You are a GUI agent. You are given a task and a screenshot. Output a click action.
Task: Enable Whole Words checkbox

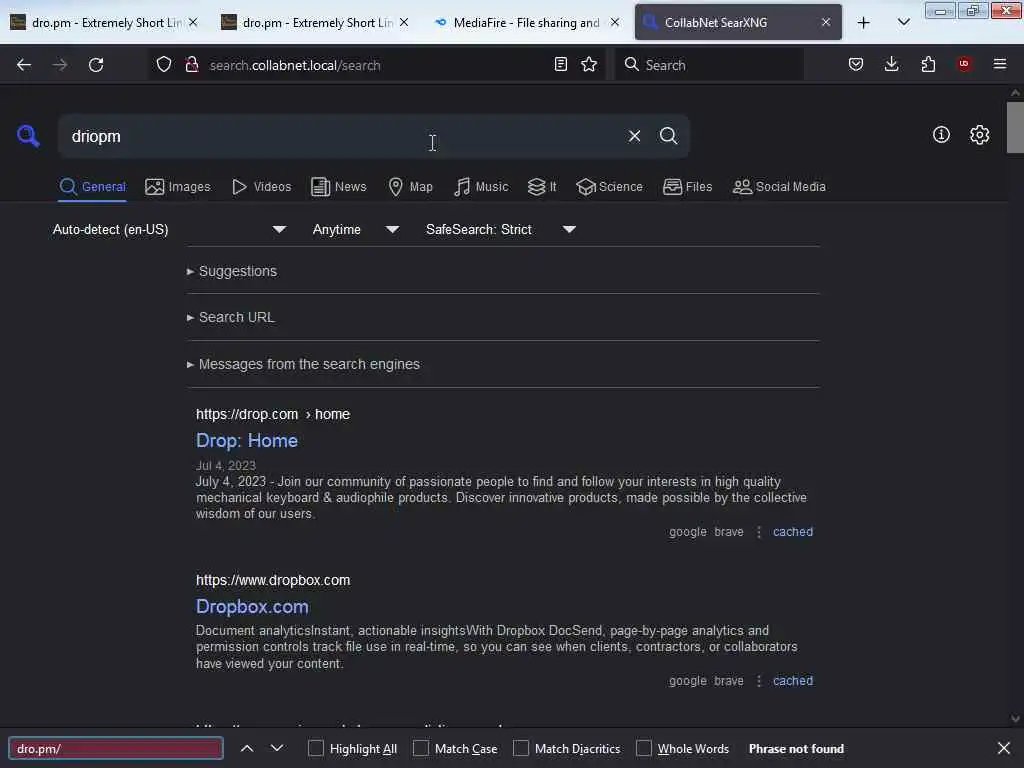[x=644, y=748]
